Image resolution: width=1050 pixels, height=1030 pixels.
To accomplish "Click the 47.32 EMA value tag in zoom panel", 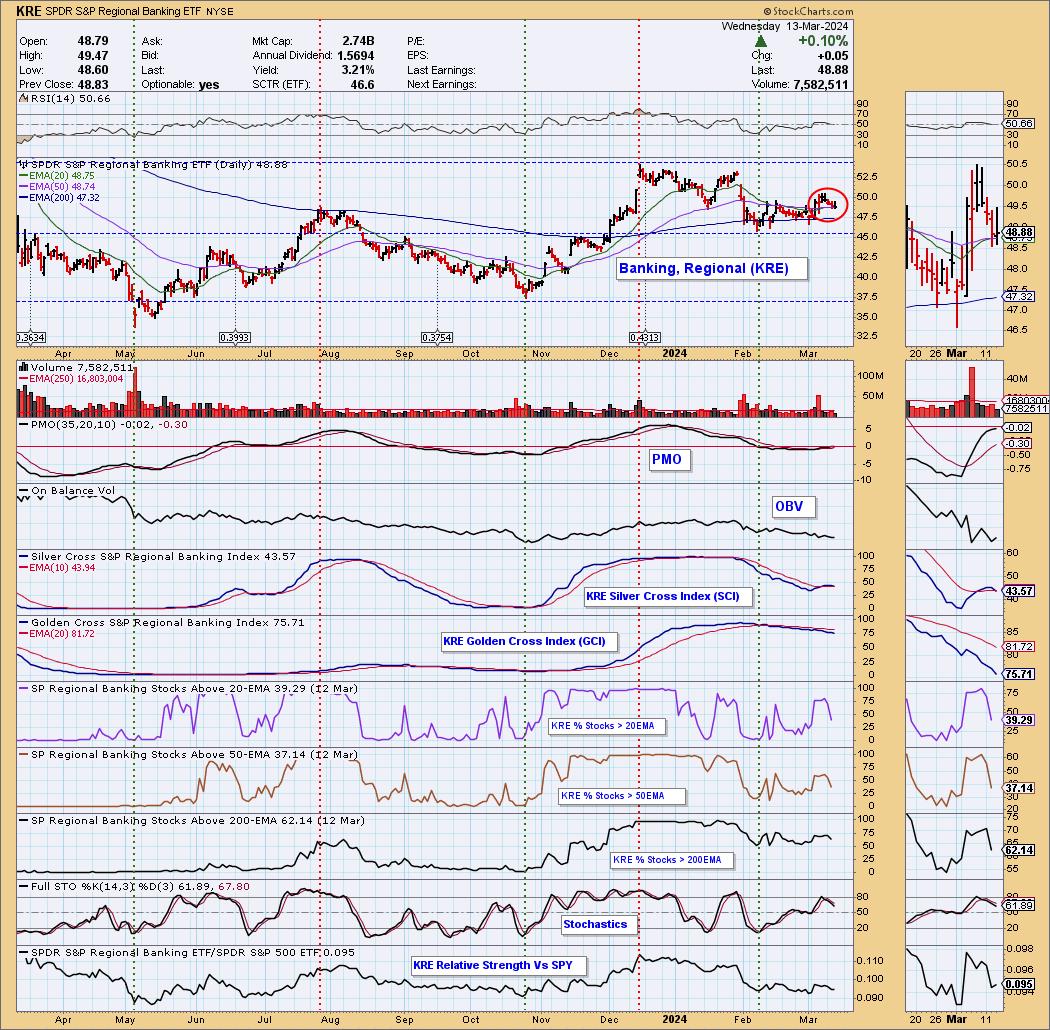I will 1019,296.
